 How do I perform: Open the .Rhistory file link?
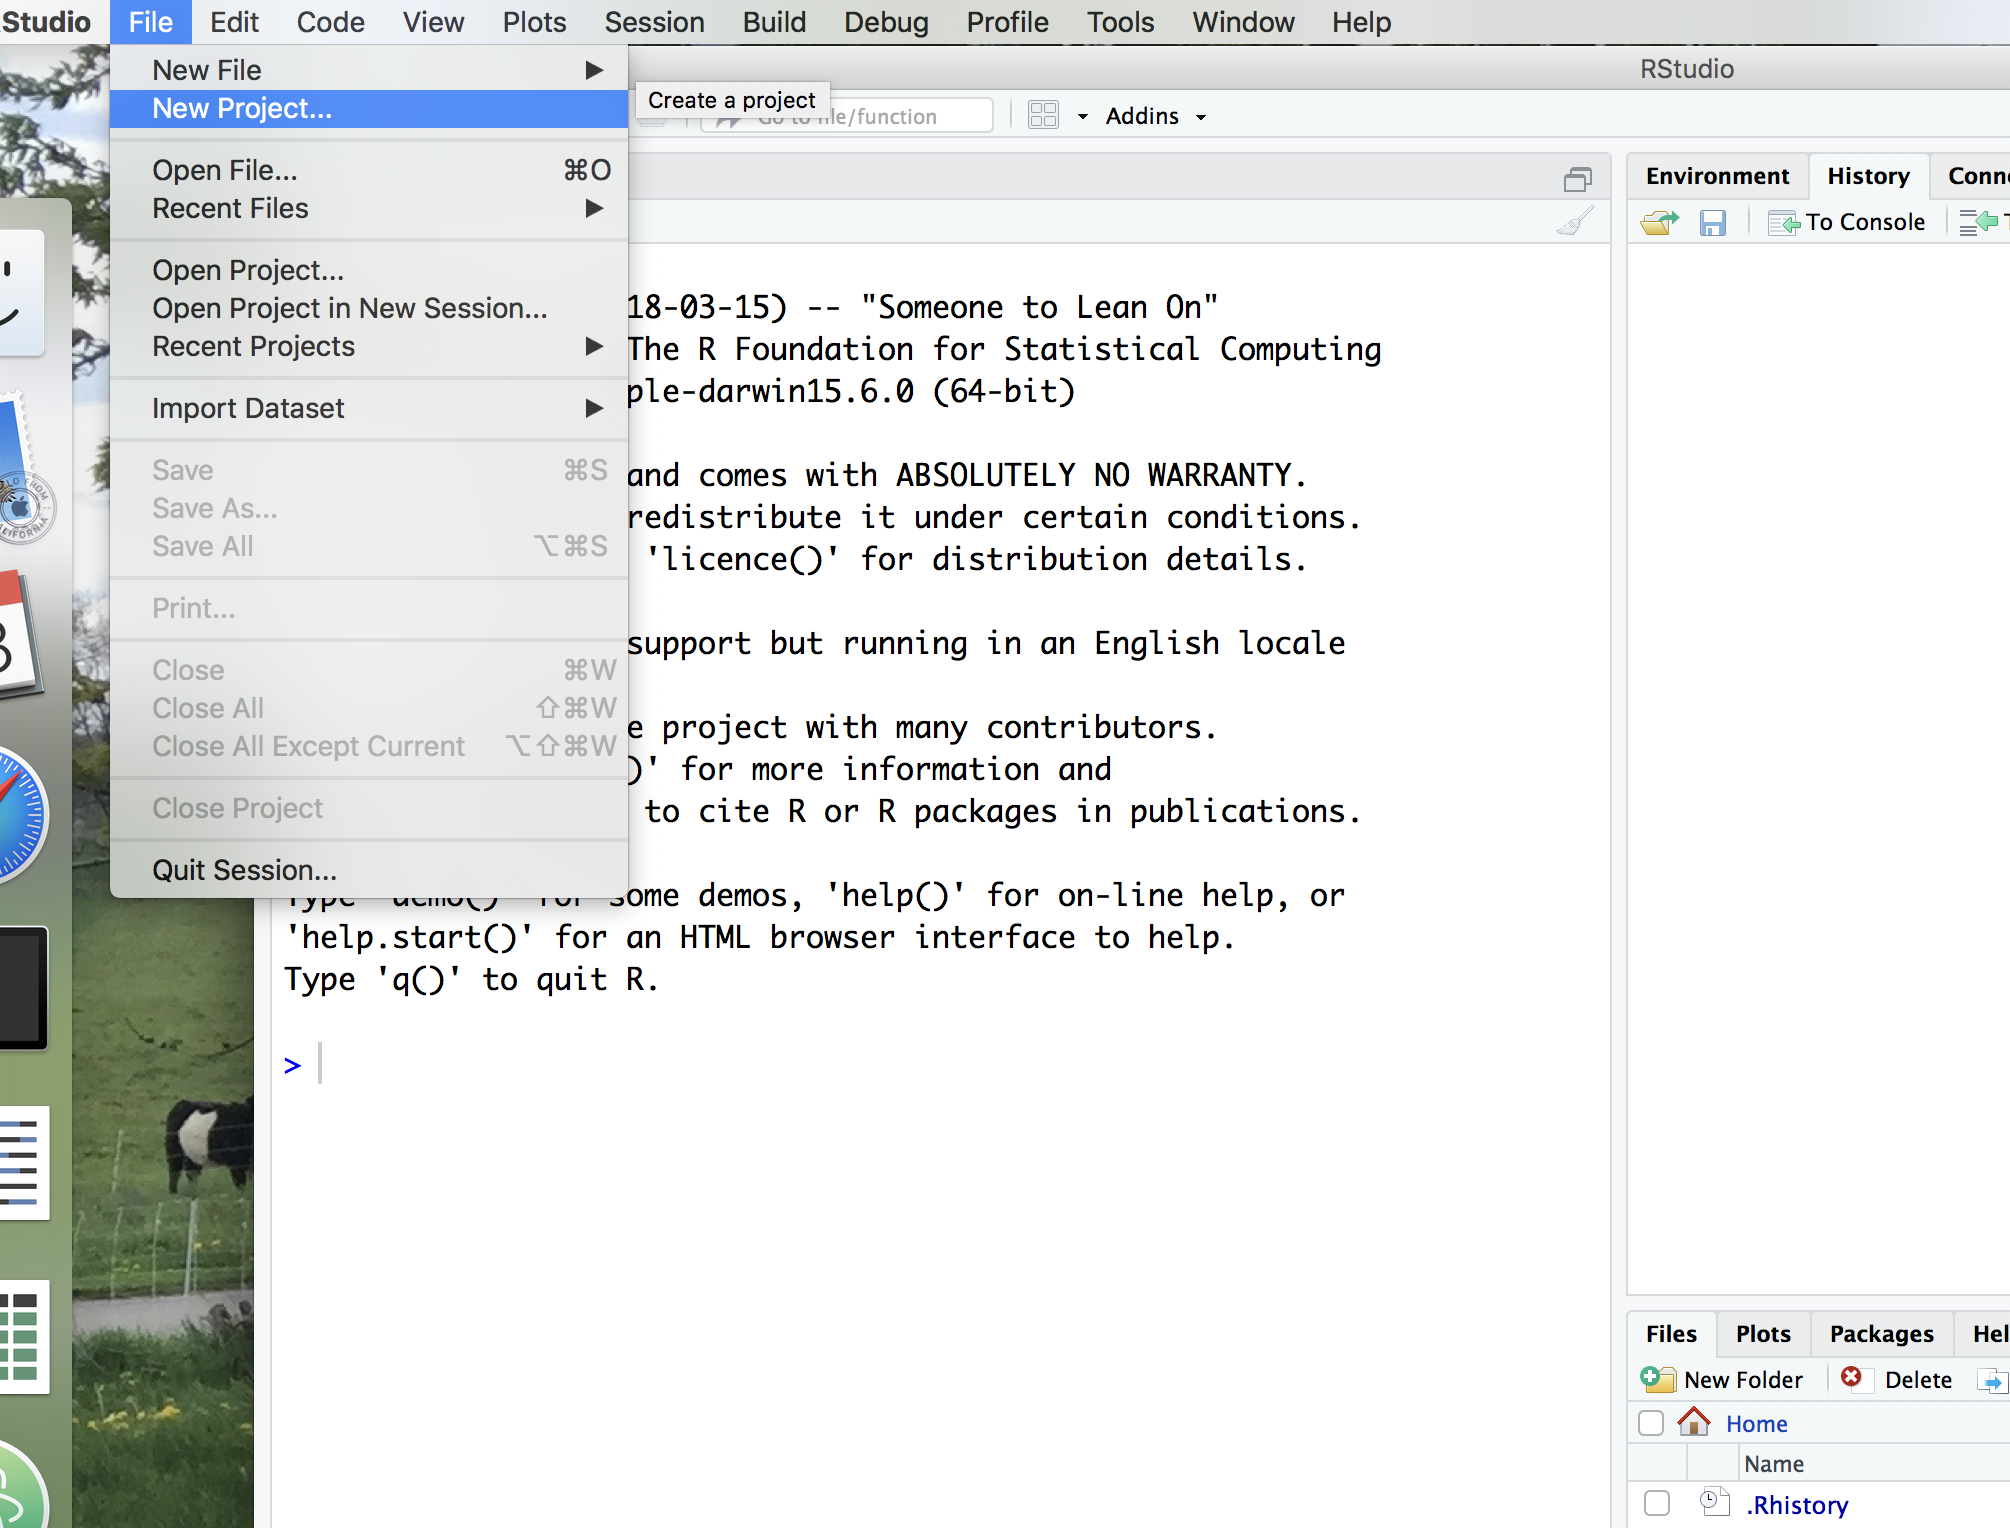[1796, 1504]
